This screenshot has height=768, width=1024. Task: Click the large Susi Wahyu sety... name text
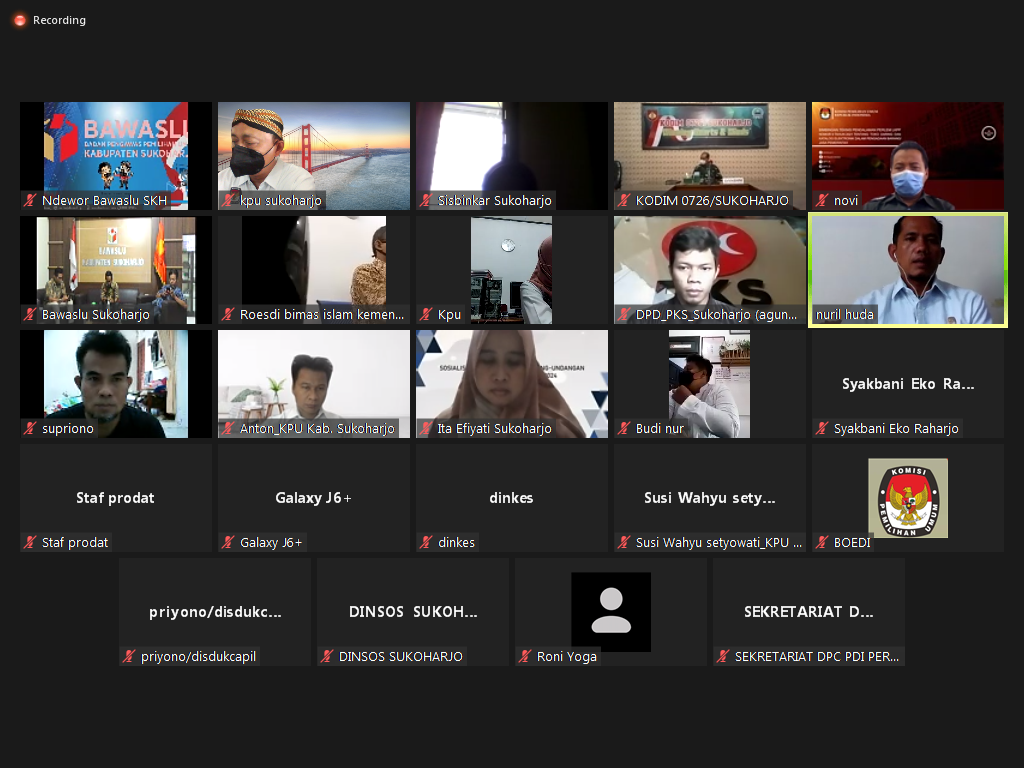[710, 498]
